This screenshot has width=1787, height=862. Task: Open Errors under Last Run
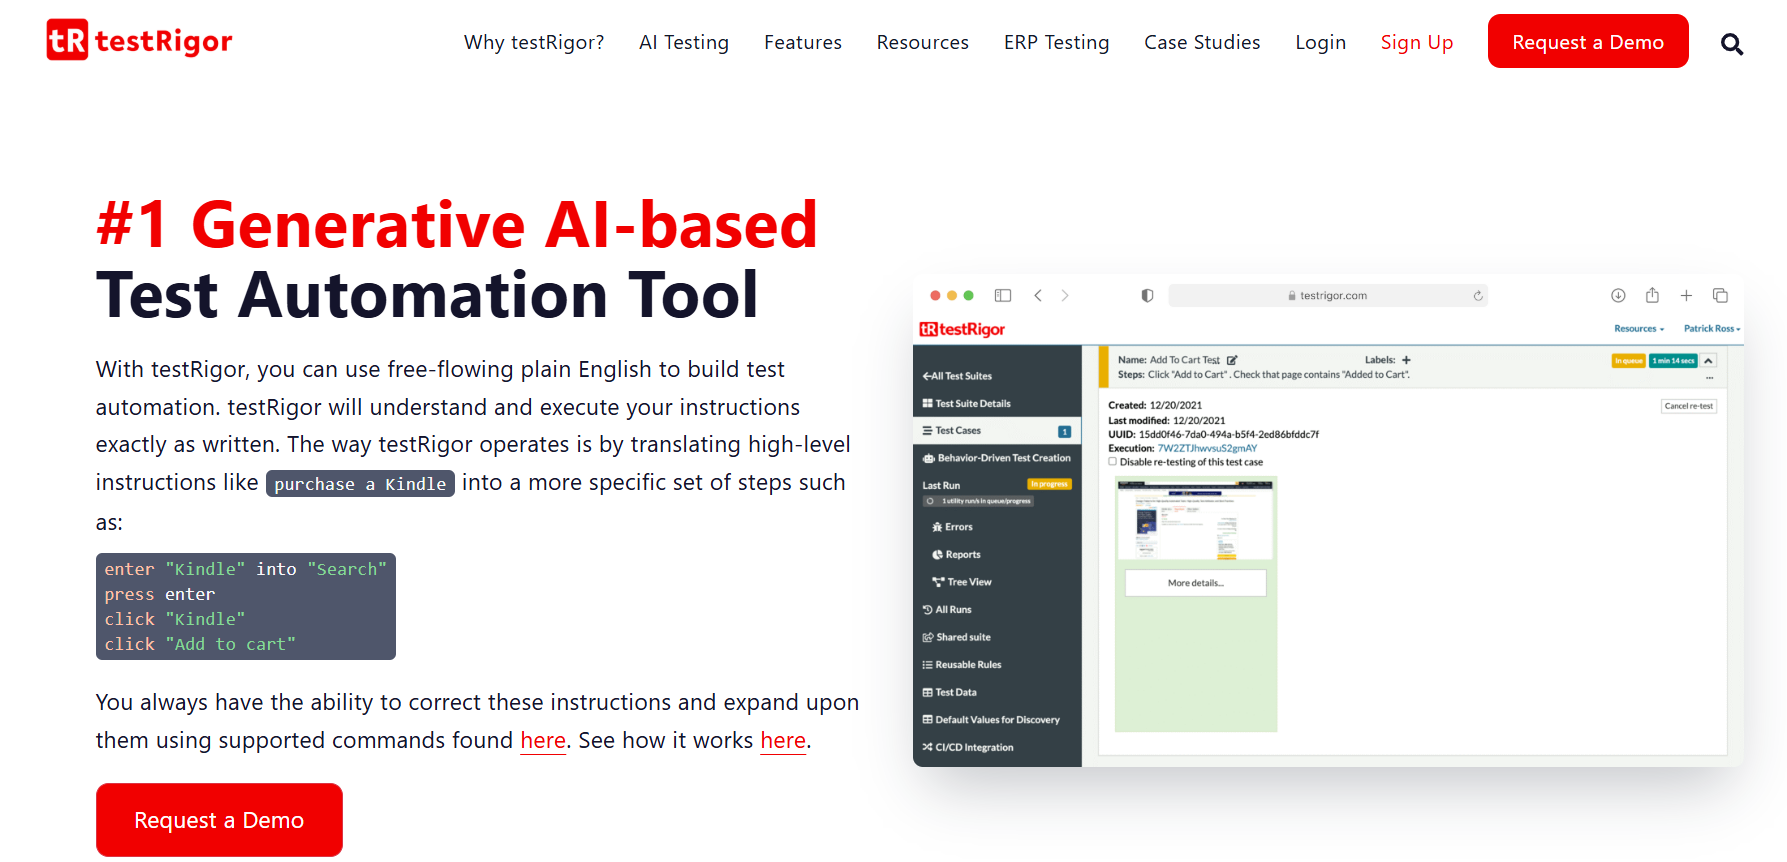(x=952, y=526)
